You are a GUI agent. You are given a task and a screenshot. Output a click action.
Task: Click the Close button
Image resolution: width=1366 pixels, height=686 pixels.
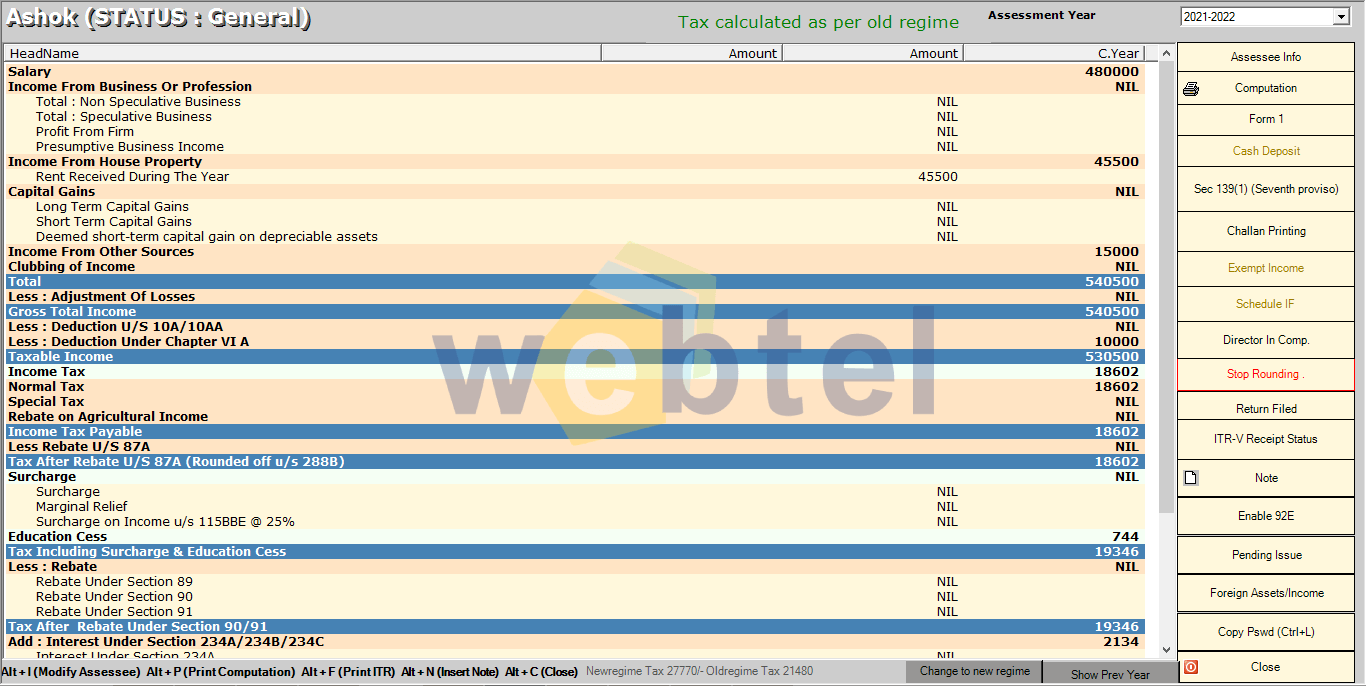pos(1266,667)
